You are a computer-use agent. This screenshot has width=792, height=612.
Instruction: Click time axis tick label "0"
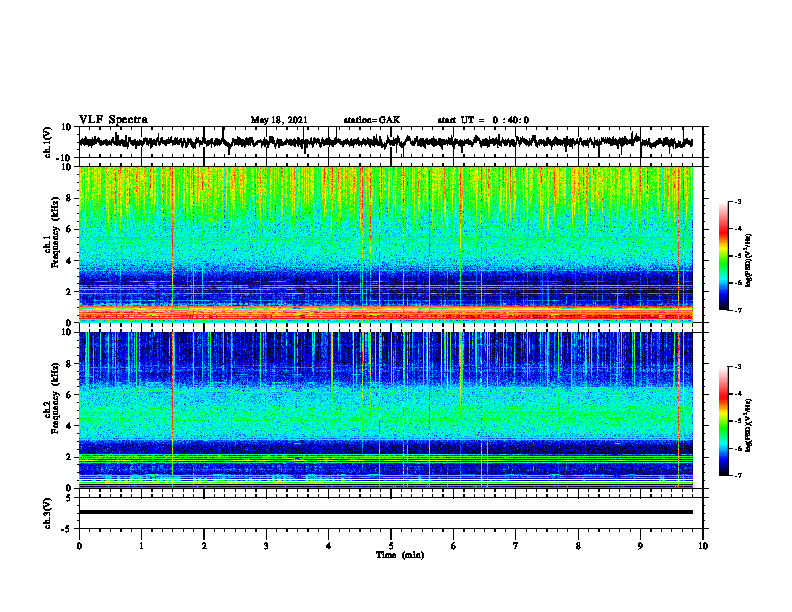(x=79, y=546)
